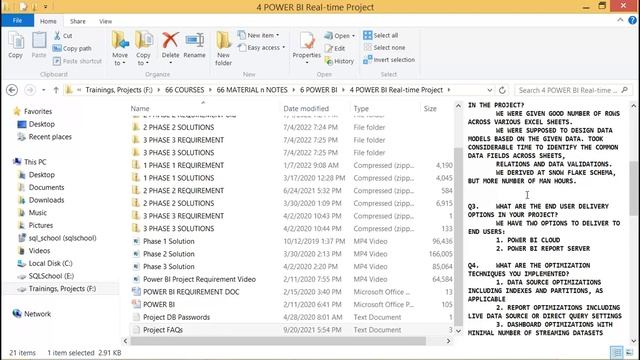Image resolution: width=640 pixels, height=360 pixels.
Task: Refresh the folder with refresh icon
Action: tap(502, 90)
